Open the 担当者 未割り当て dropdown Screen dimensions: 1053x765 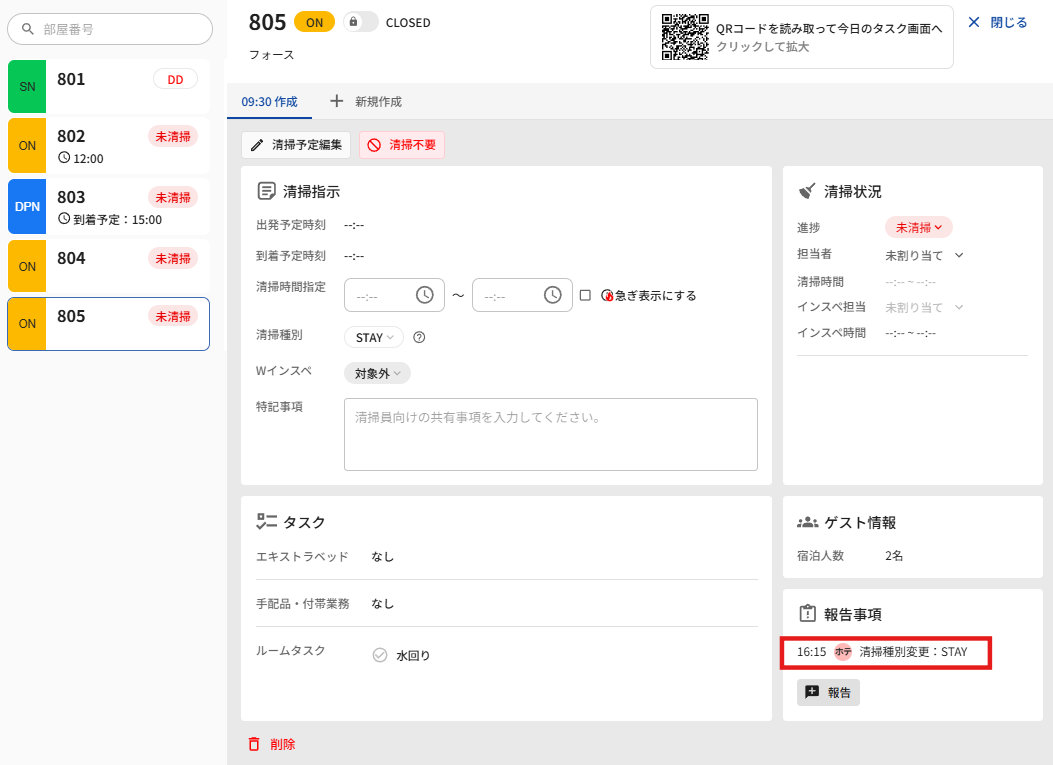click(x=924, y=255)
